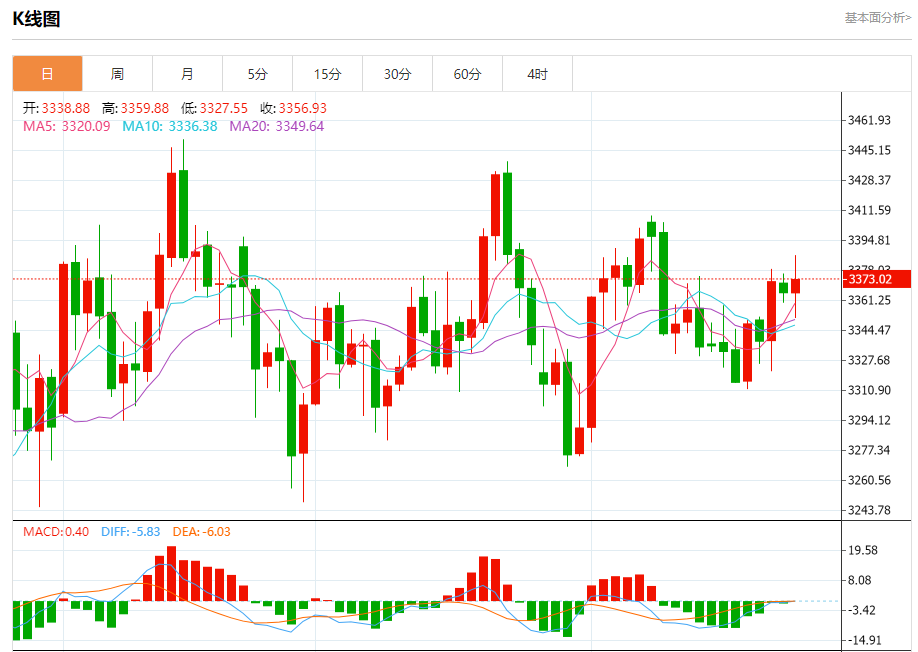The width and height of the screenshot is (918, 652).
Task: Click the DEA value label
Action: (x=201, y=532)
